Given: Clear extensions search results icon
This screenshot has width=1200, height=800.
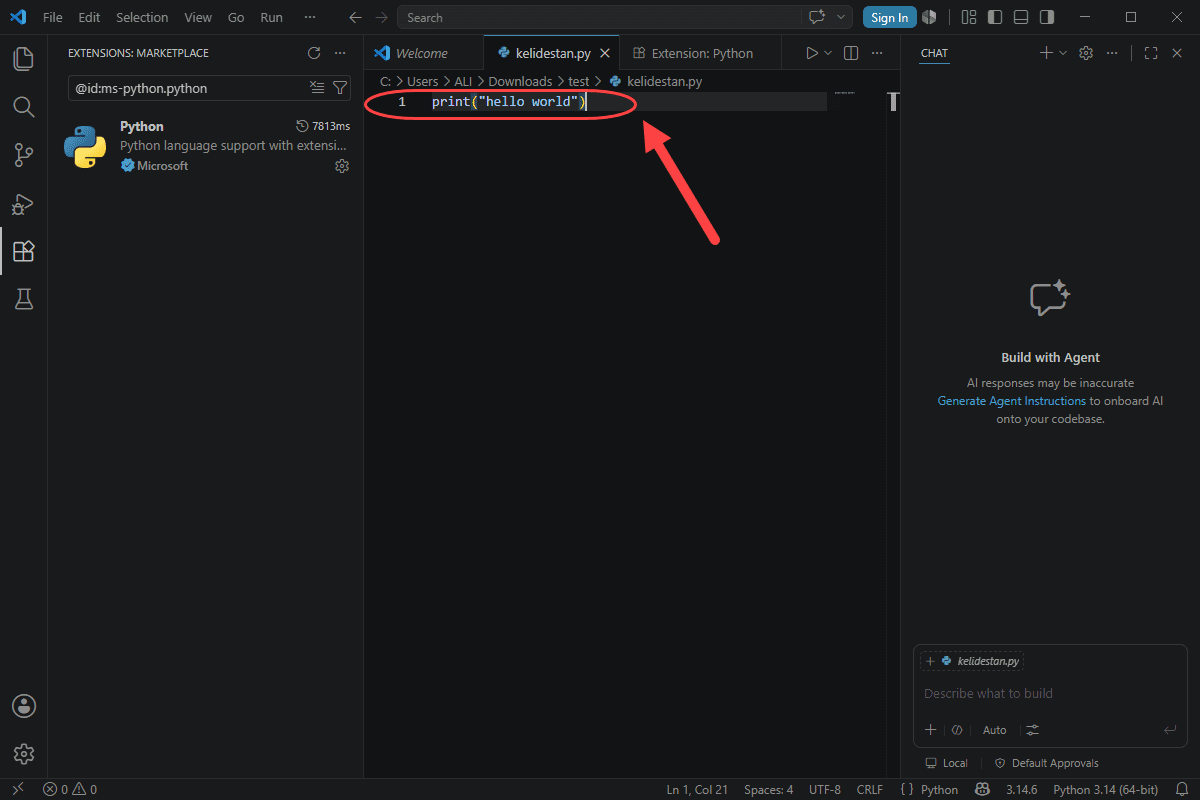Looking at the screenshot, I should click(317, 88).
